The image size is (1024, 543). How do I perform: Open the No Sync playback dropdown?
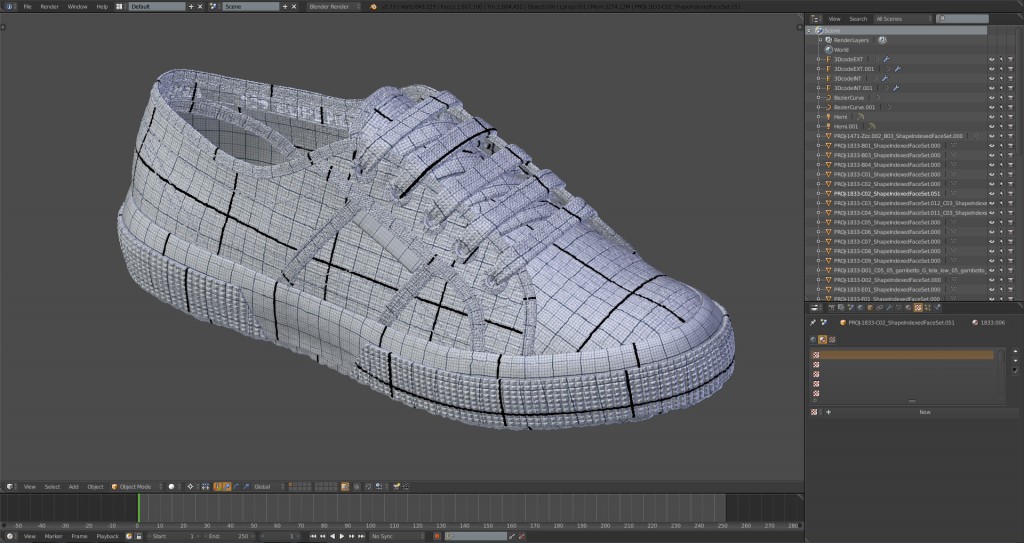point(398,536)
